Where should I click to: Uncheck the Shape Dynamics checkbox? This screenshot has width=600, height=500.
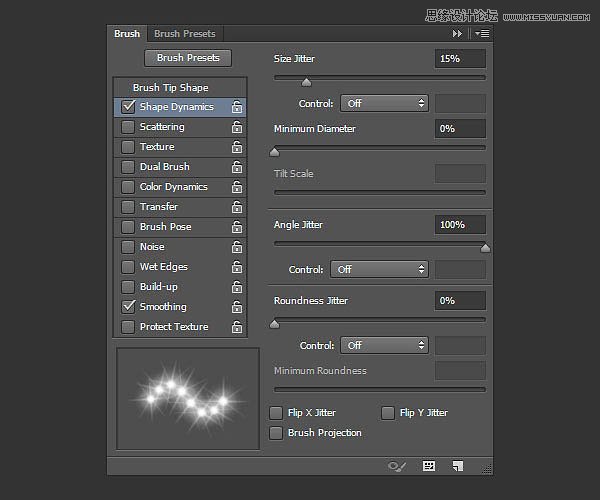pos(128,107)
